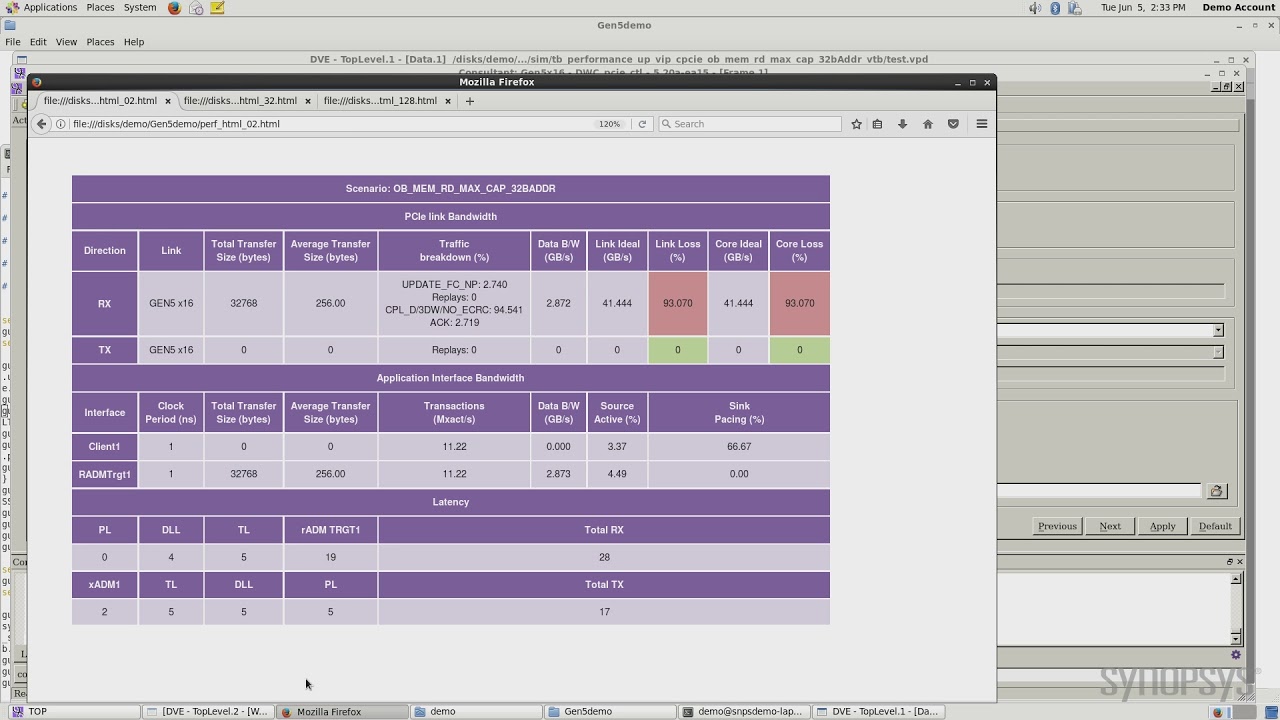Switch to the html_32 tab

[x=240, y=101]
